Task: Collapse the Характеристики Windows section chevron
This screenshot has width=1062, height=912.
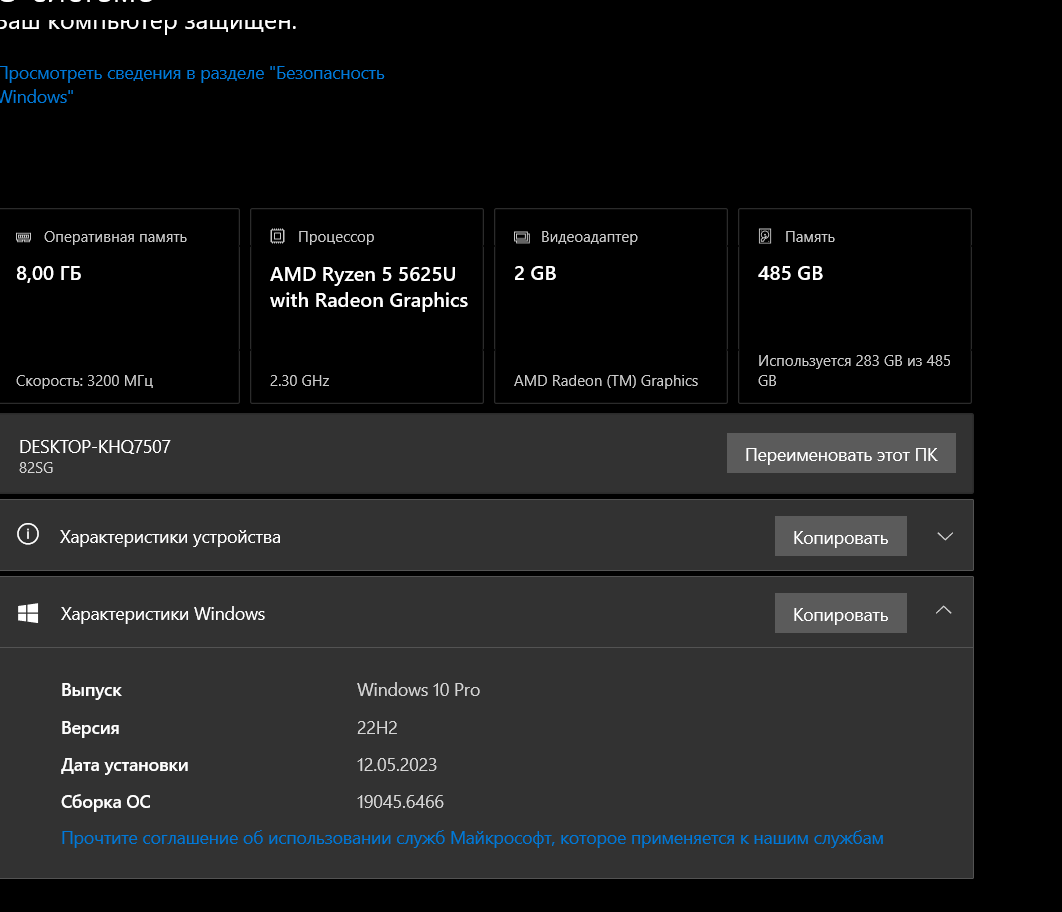Action: (943, 611)
